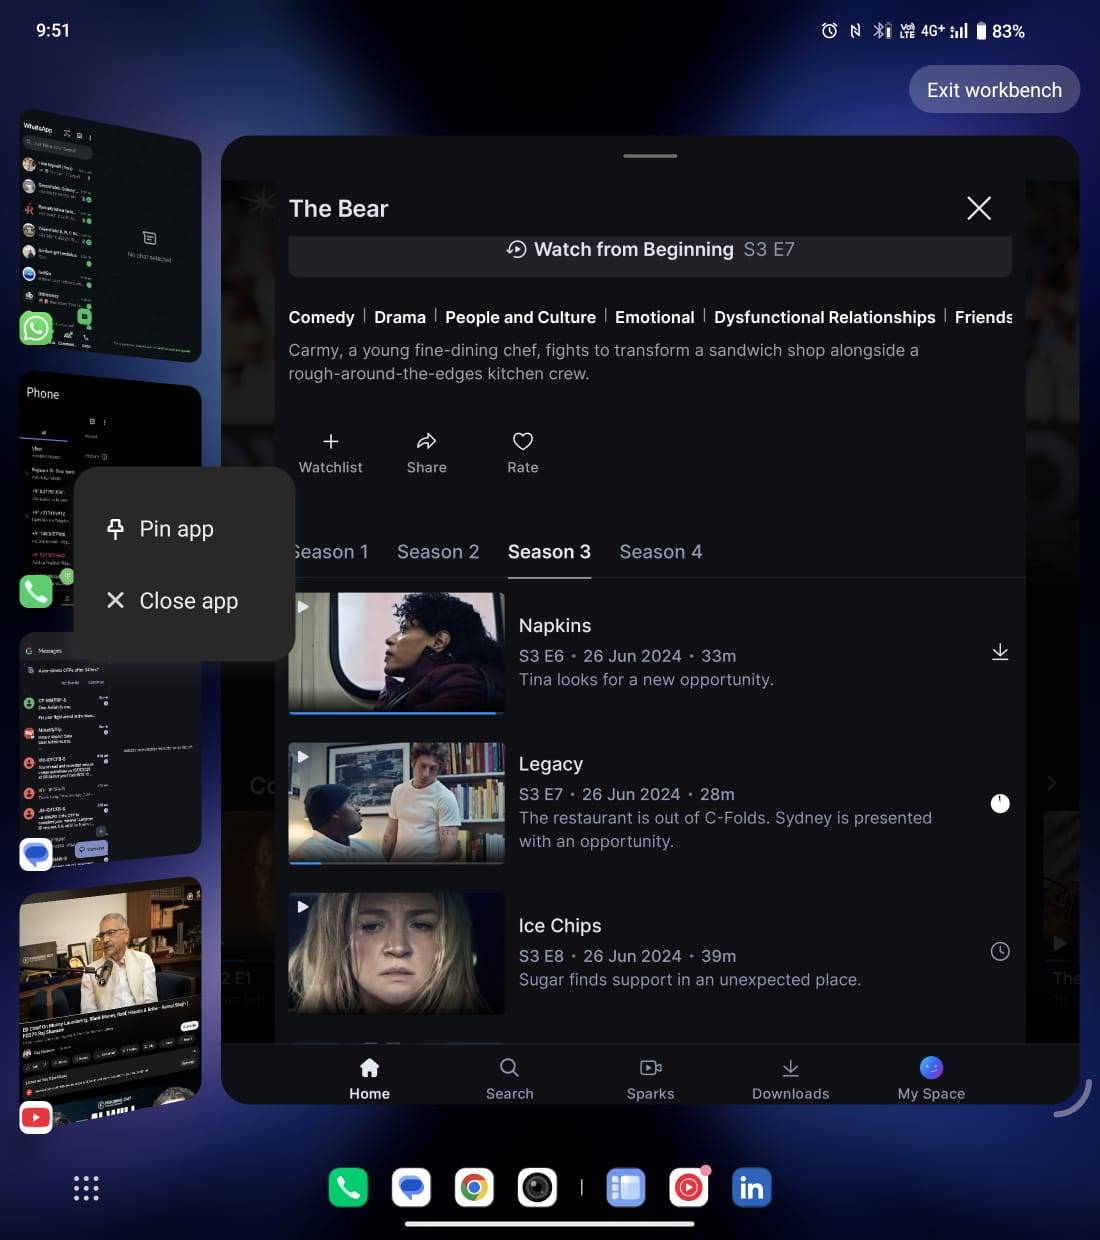Tap People and Culture genre tag
The image size is (1100, 1240).
pyautogui.click(x=520, y=317)
